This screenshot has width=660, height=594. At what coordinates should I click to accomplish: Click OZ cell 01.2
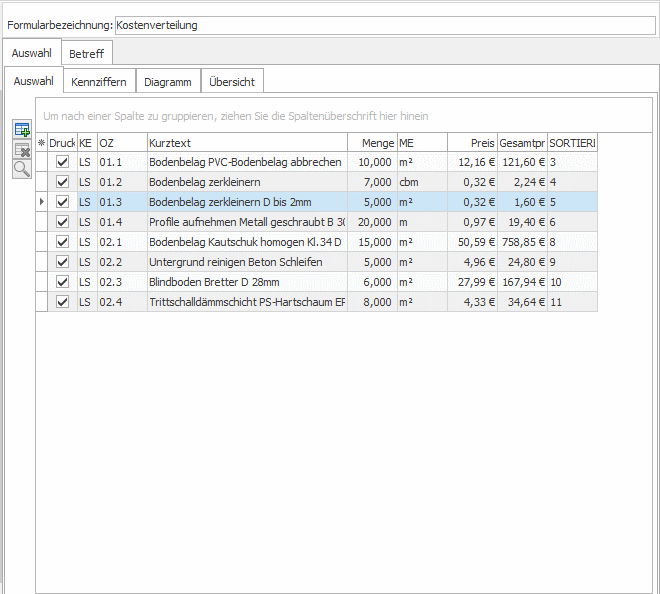coord(122,182)
